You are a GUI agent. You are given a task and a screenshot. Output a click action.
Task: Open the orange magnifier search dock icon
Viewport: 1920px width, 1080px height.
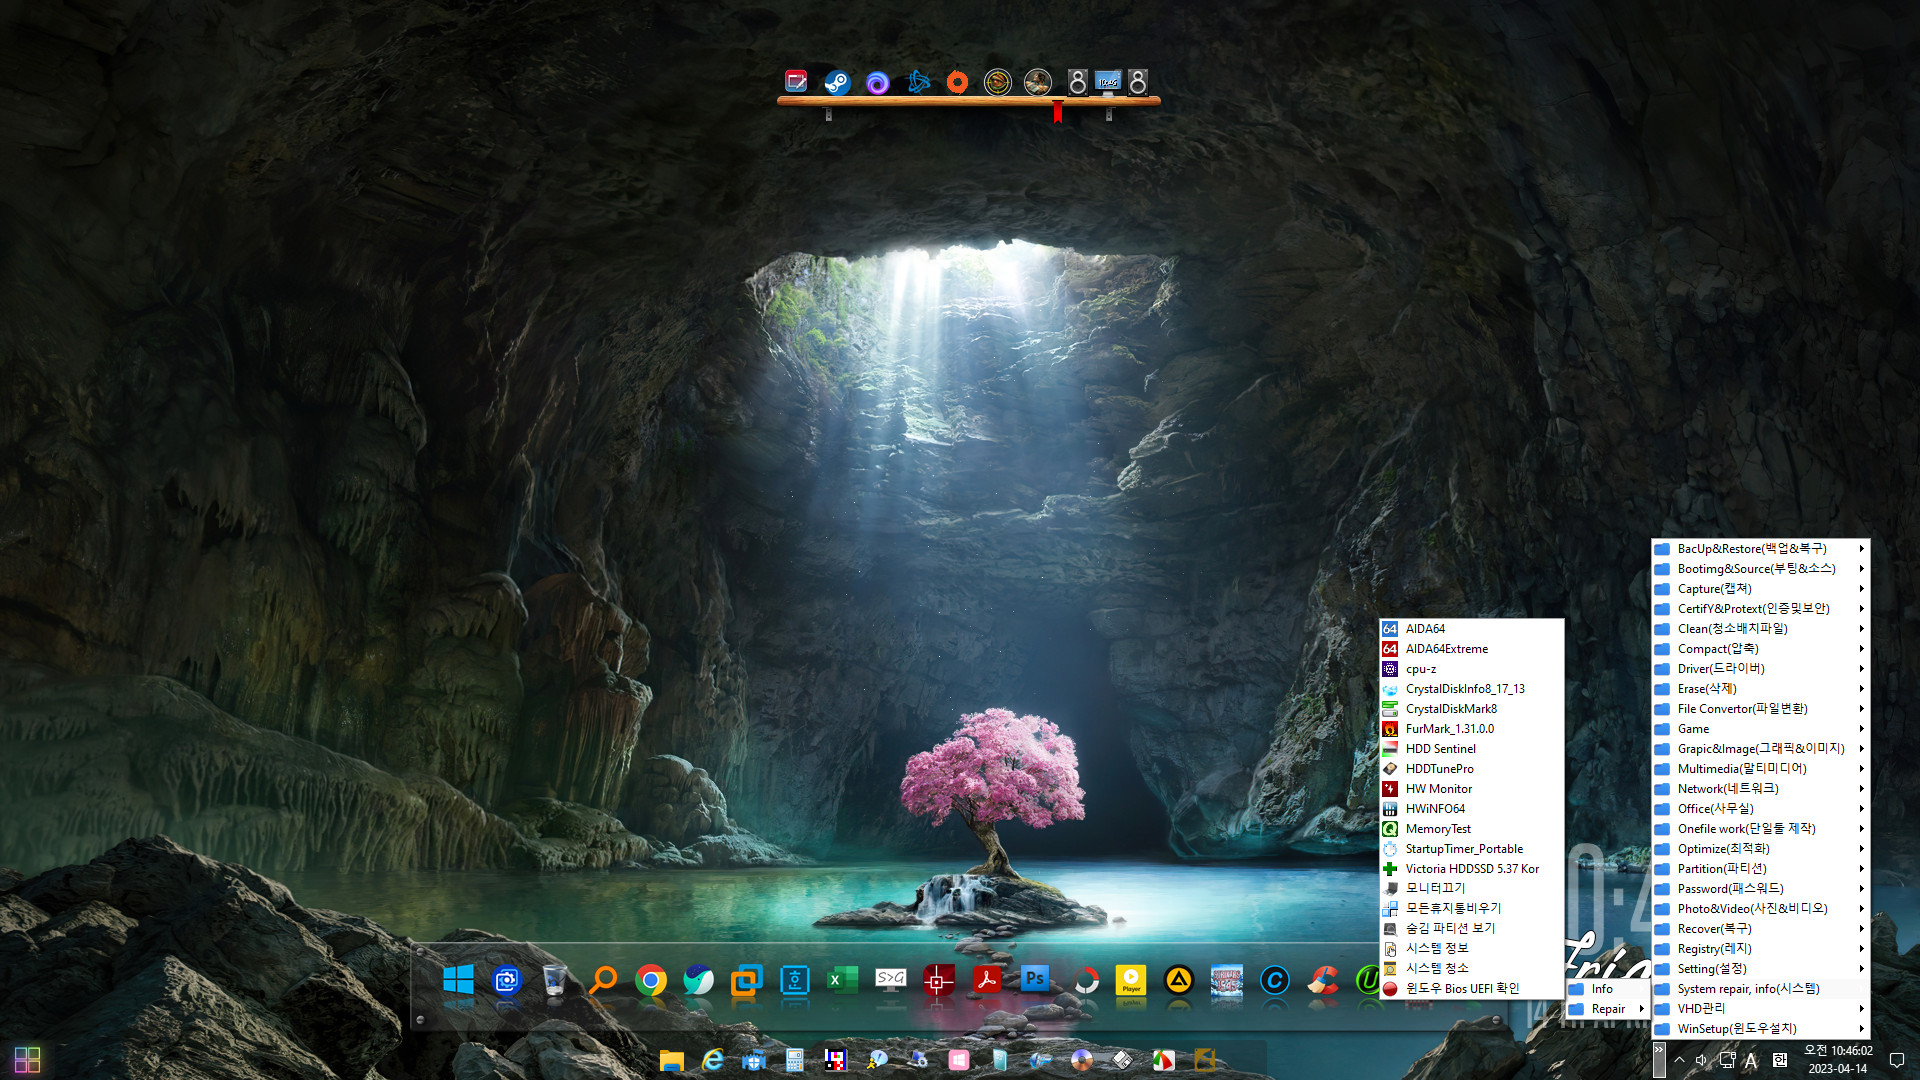[603, 980]
